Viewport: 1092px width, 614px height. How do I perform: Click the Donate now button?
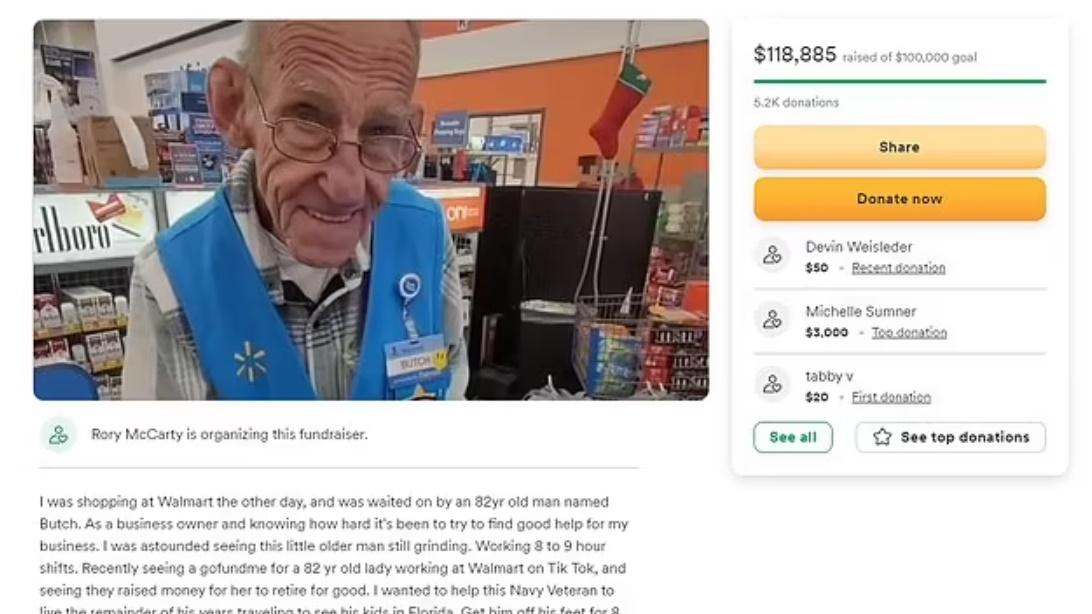[899, 199]
